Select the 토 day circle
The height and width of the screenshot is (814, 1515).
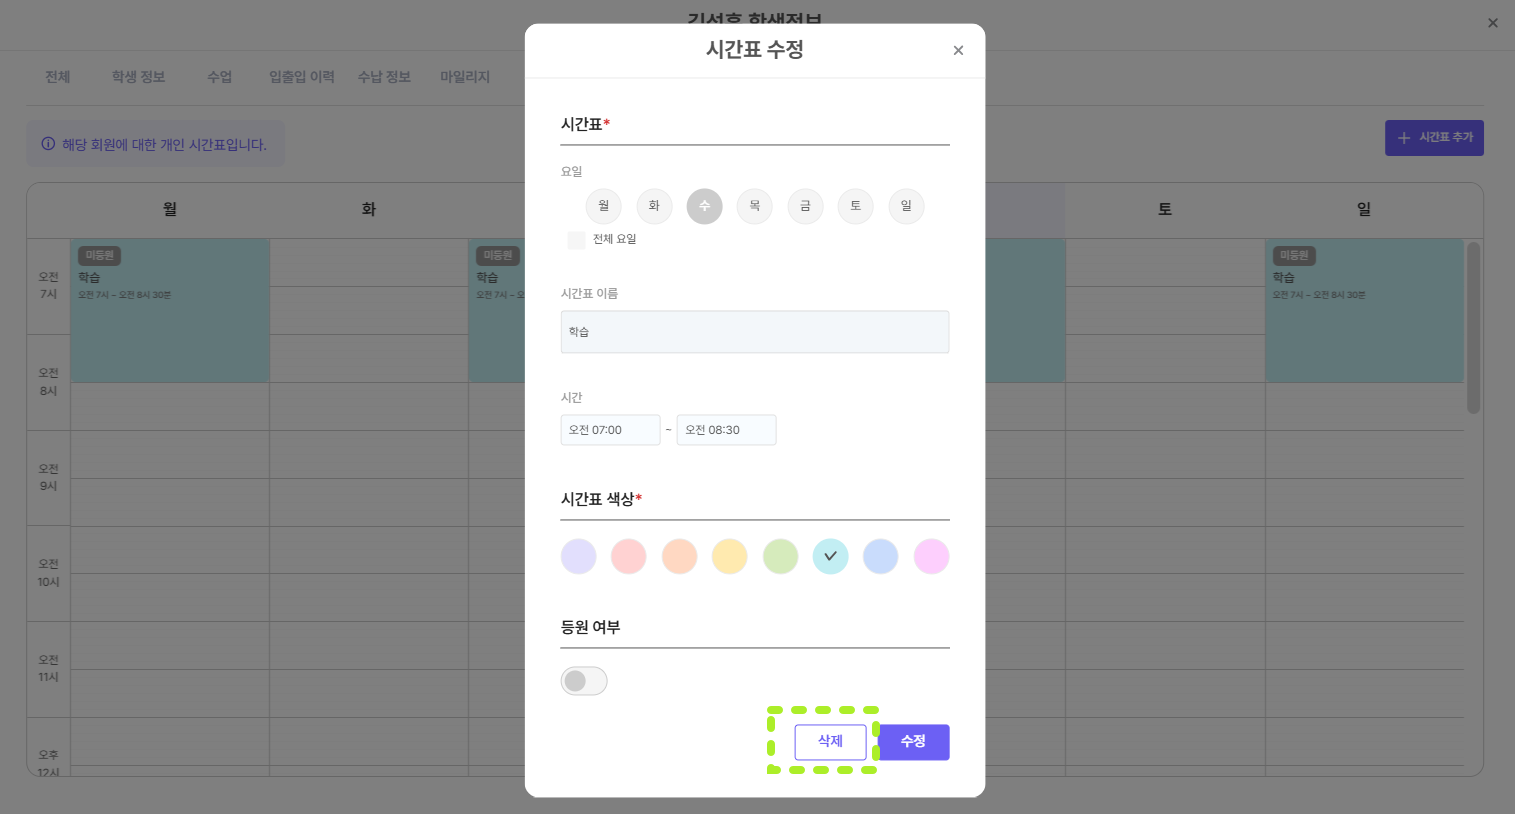coord(856,206)
